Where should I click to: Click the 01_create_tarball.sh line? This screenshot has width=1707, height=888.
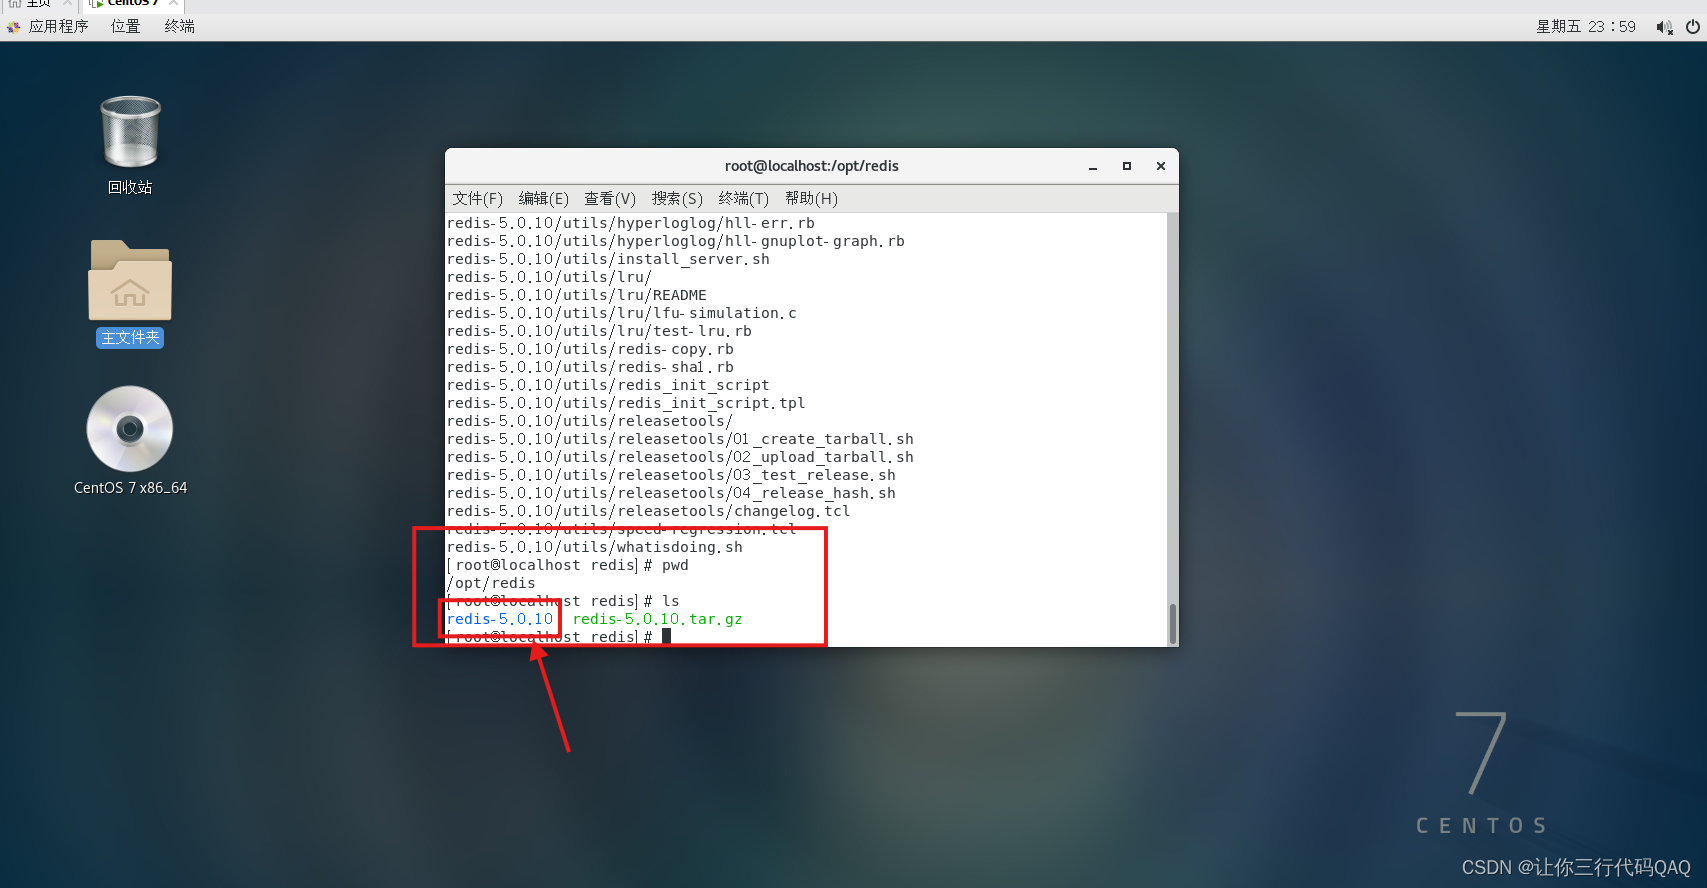coord(680,439)
